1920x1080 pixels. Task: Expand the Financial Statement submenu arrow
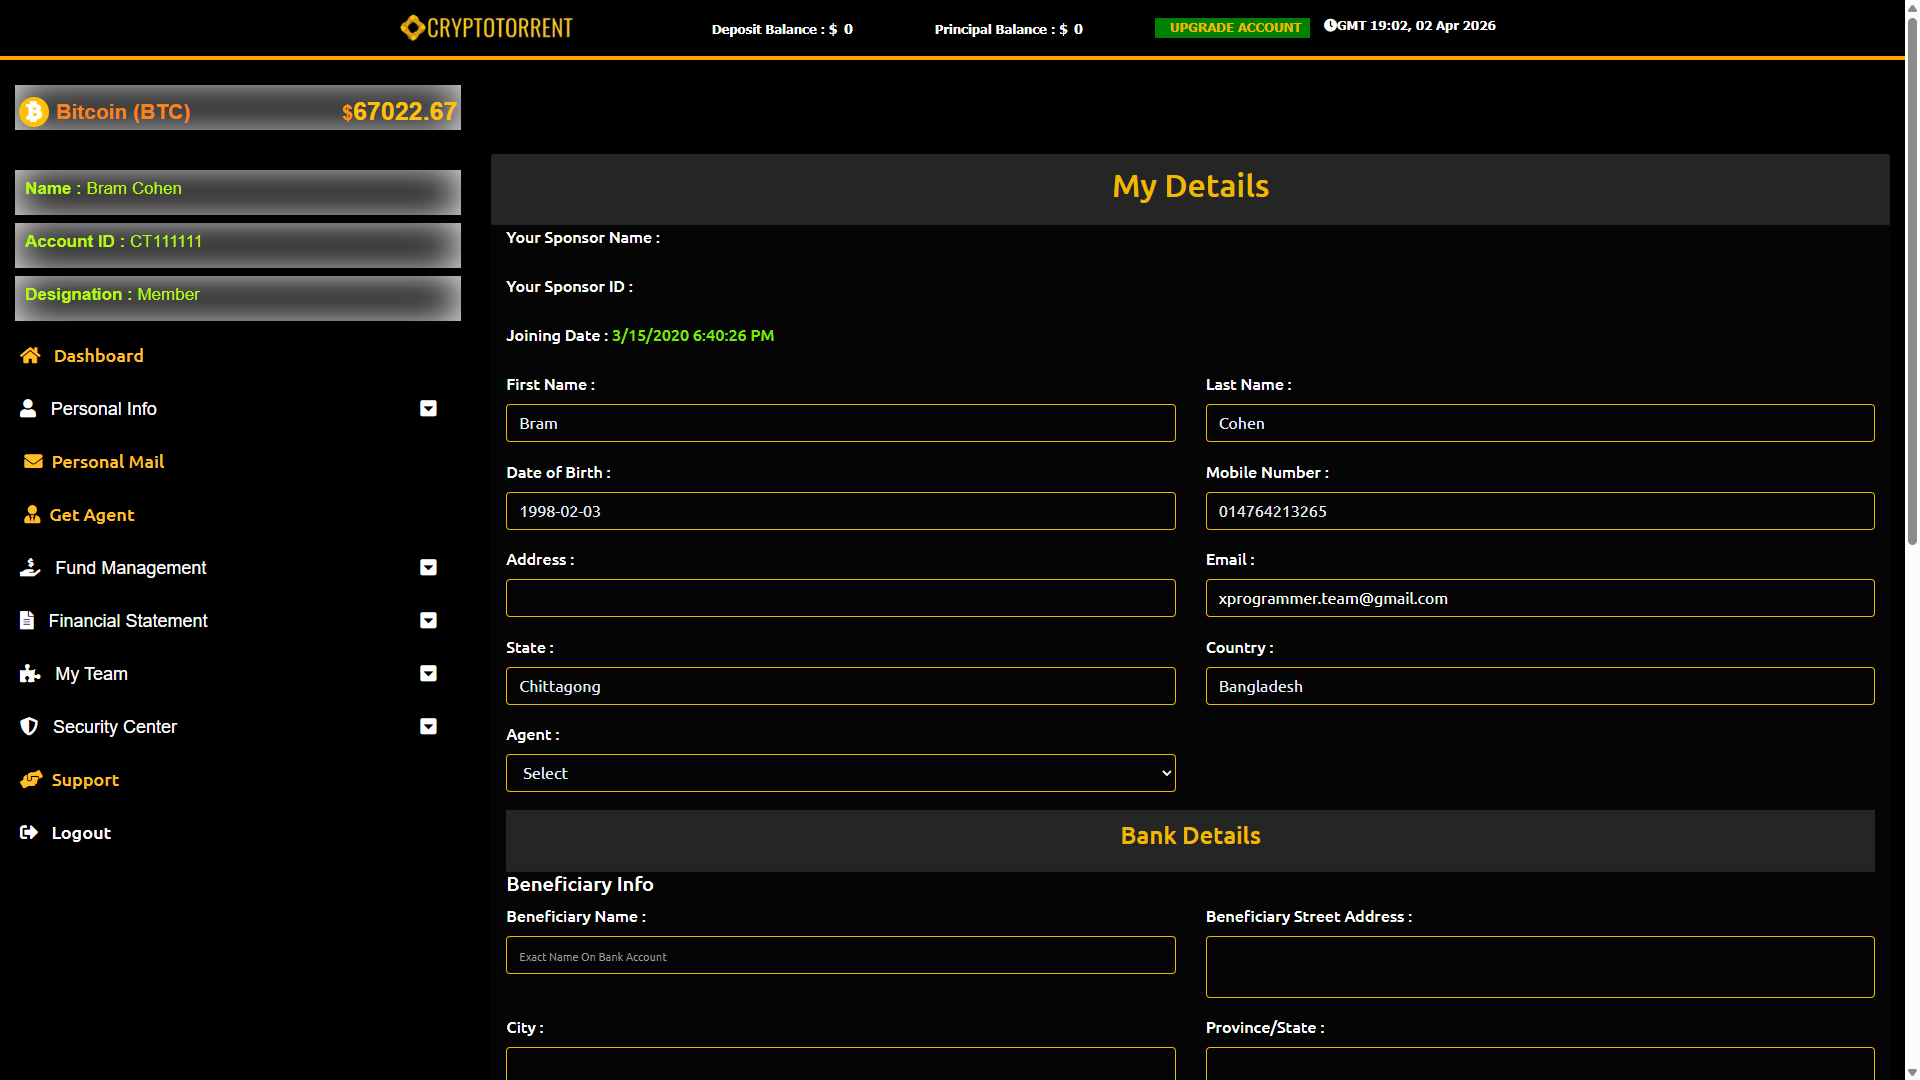[428, 621]
